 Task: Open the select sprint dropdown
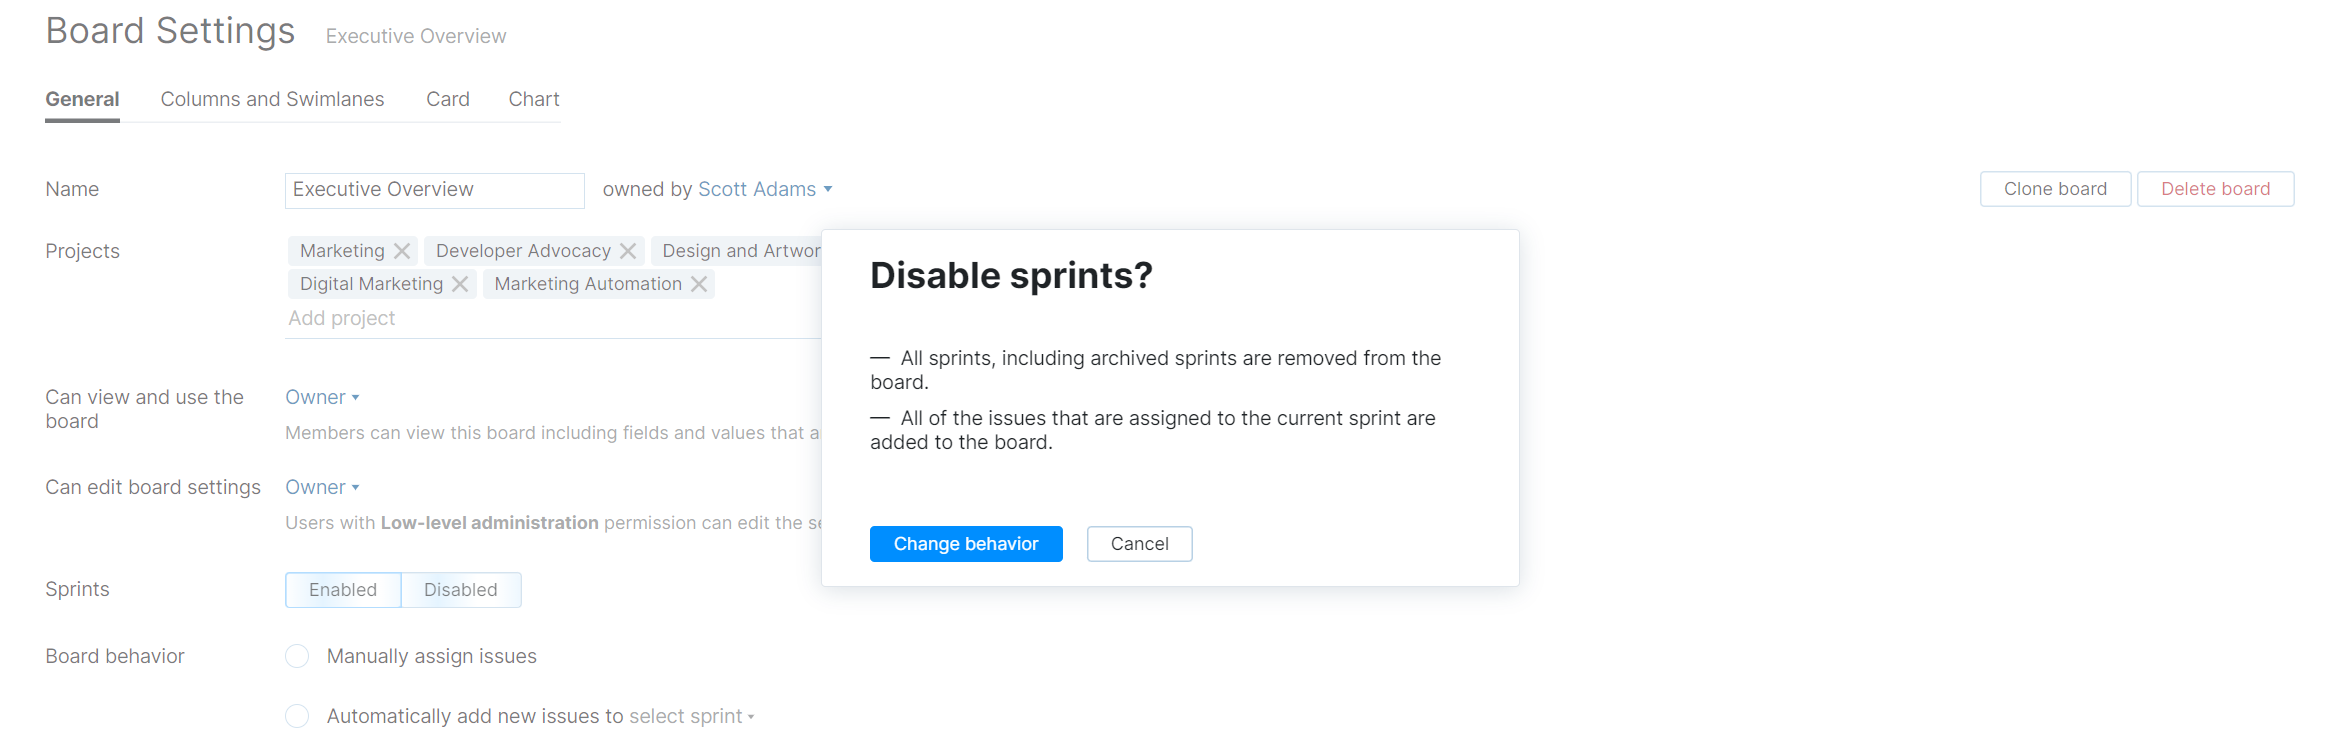click(x=691, y=716)
